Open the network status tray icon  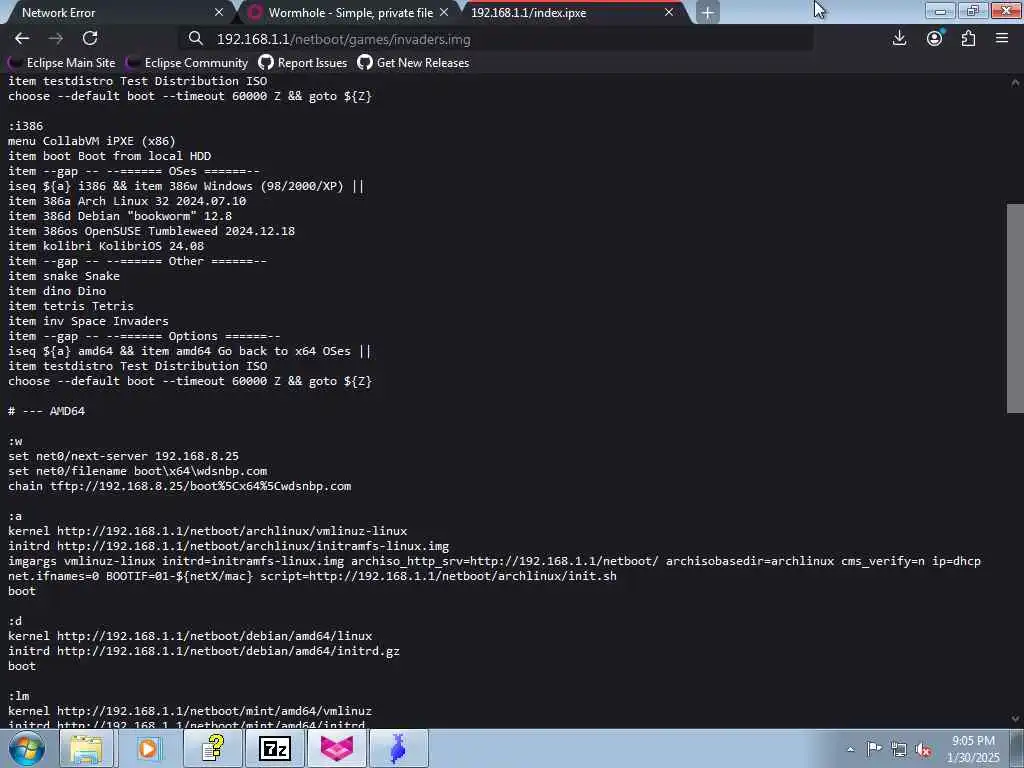[899, 749]
